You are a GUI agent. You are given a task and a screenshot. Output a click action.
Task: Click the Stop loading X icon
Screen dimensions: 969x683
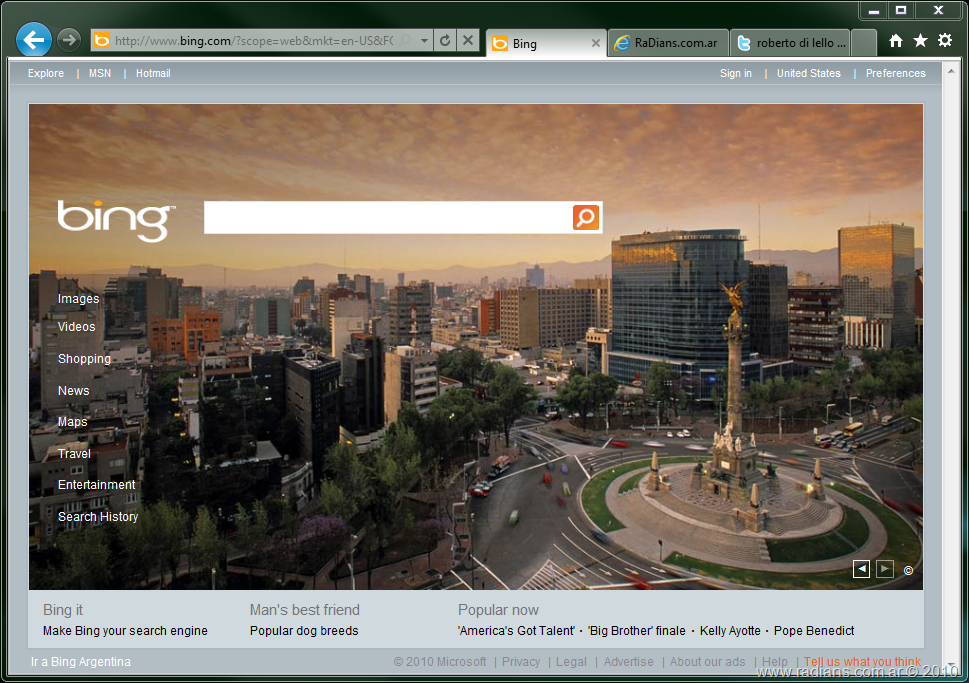pyautogui.click(x=468, y=41)
